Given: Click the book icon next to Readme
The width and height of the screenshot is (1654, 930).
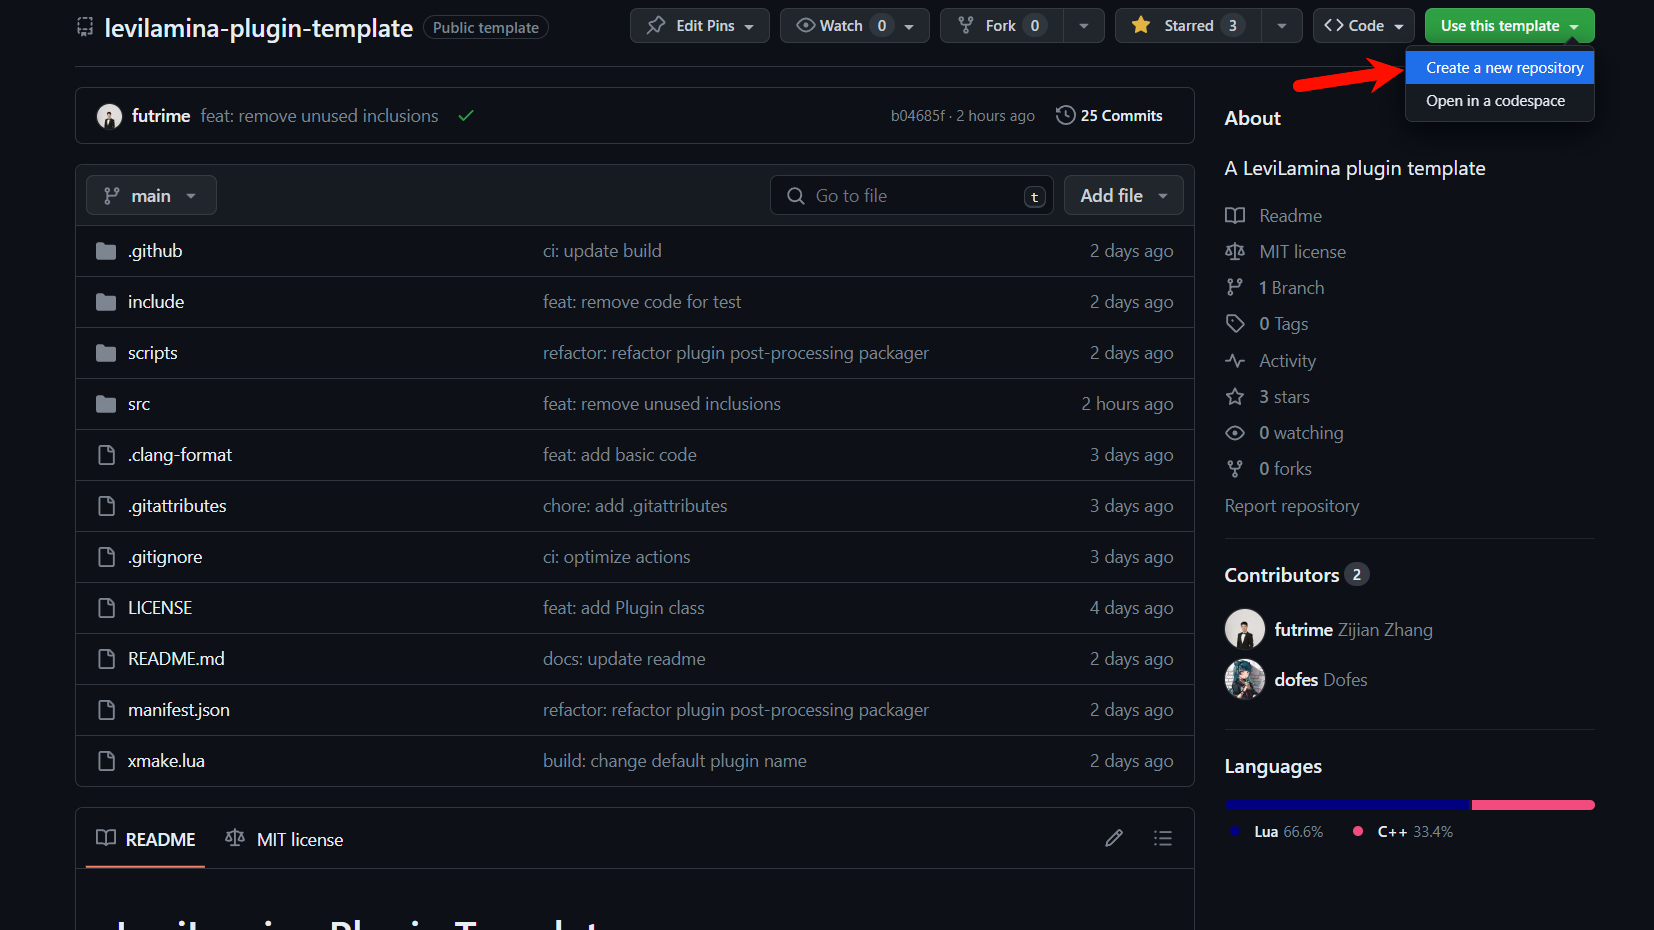Looking at the screenshot, I should click(1235, 216).
